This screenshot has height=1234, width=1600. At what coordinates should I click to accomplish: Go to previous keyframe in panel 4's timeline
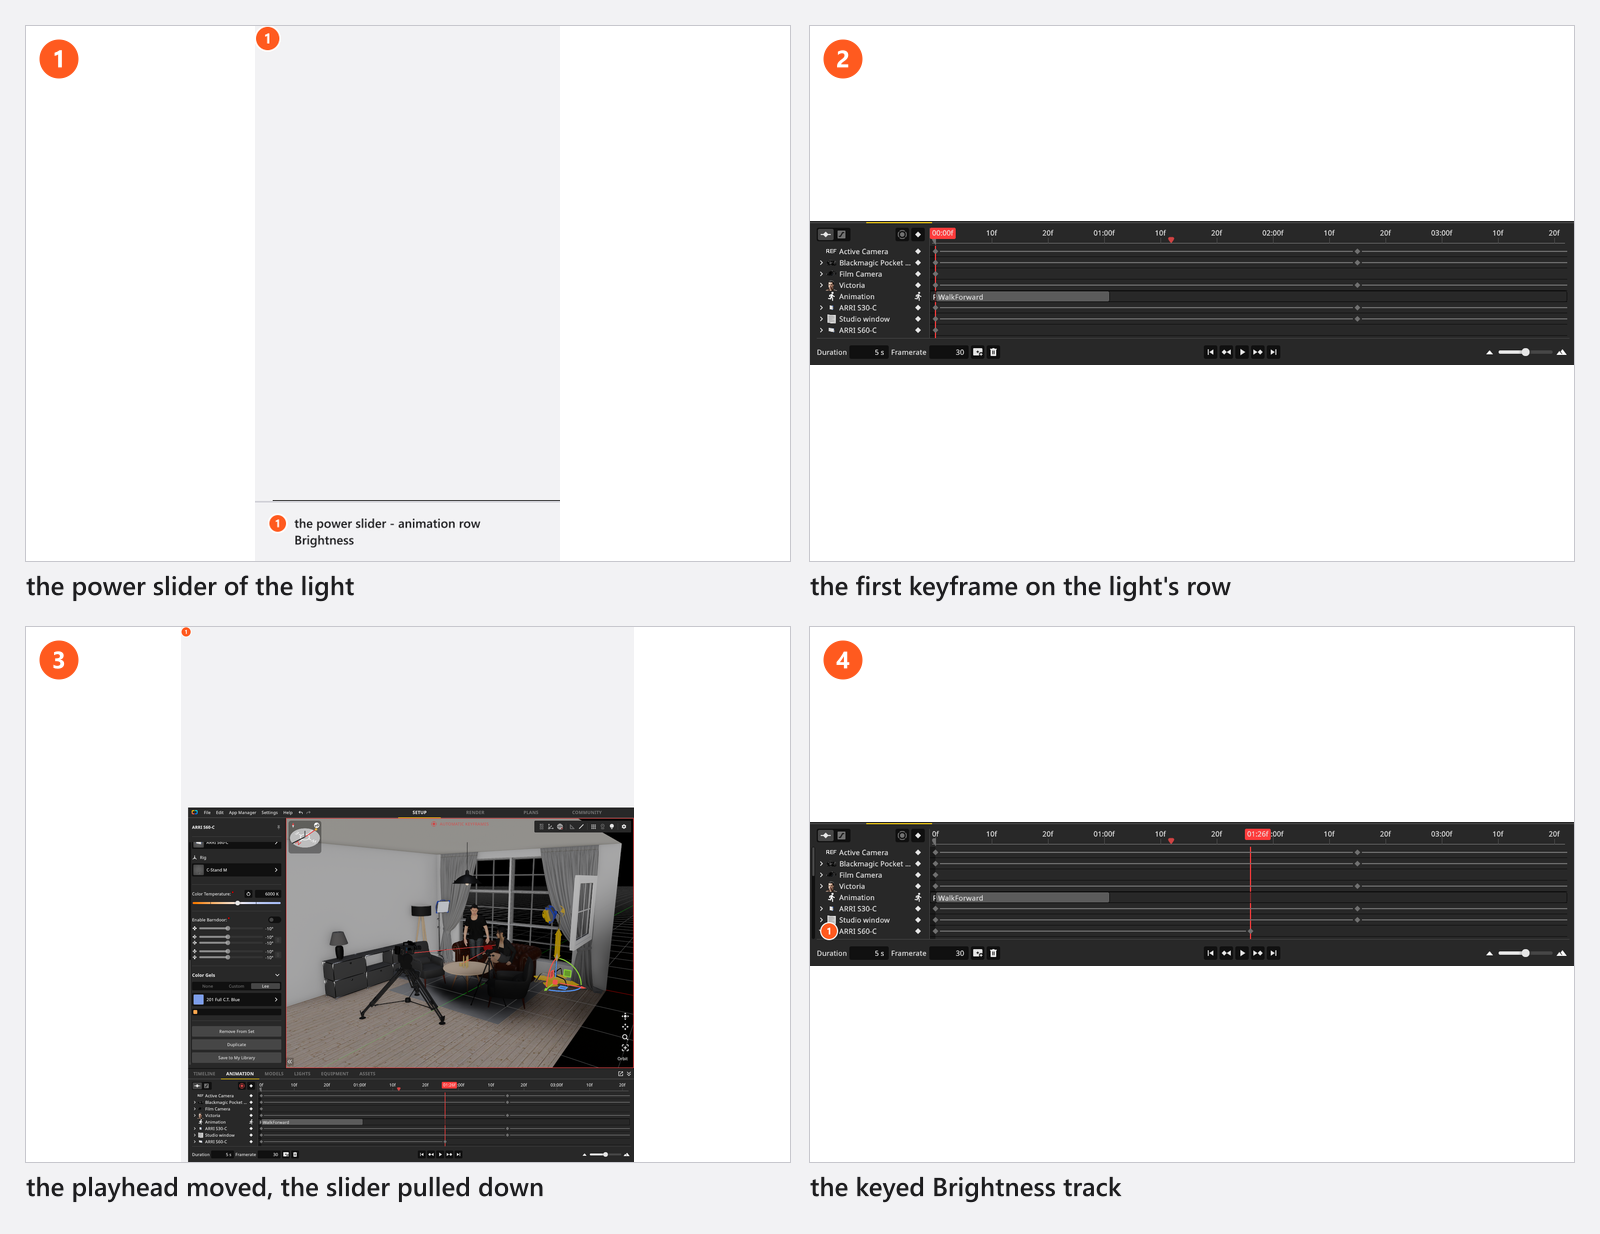[x=1226, y=953]
